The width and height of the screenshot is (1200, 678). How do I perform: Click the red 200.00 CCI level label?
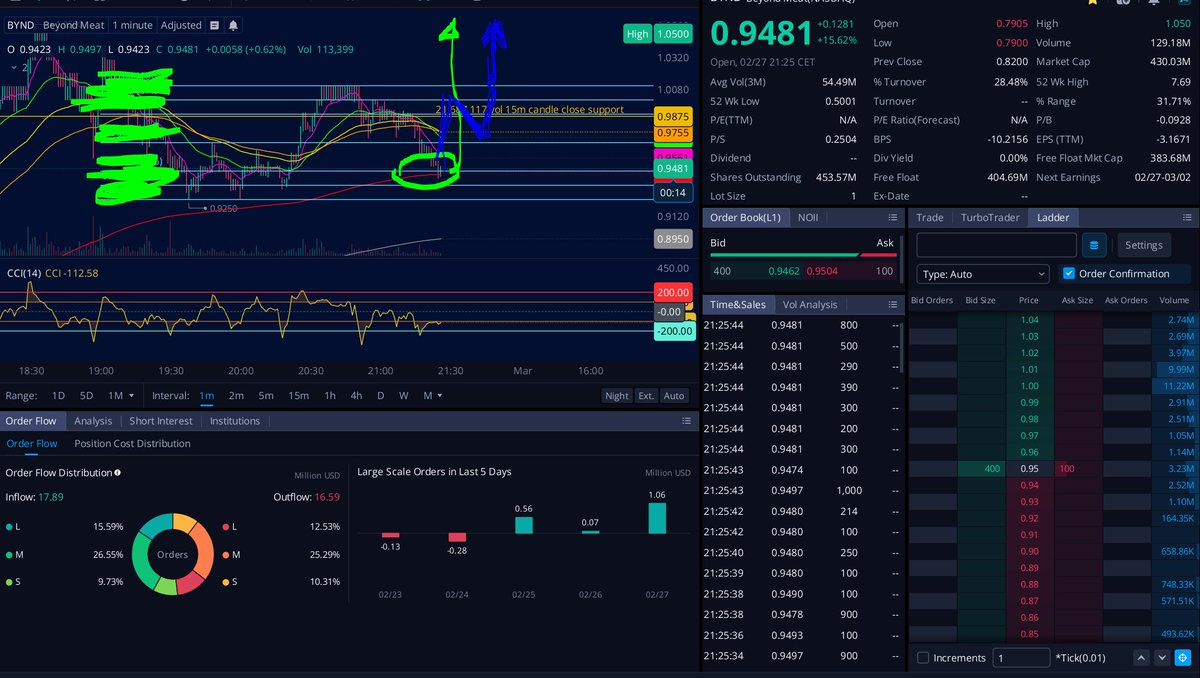[x=672, y=293]
